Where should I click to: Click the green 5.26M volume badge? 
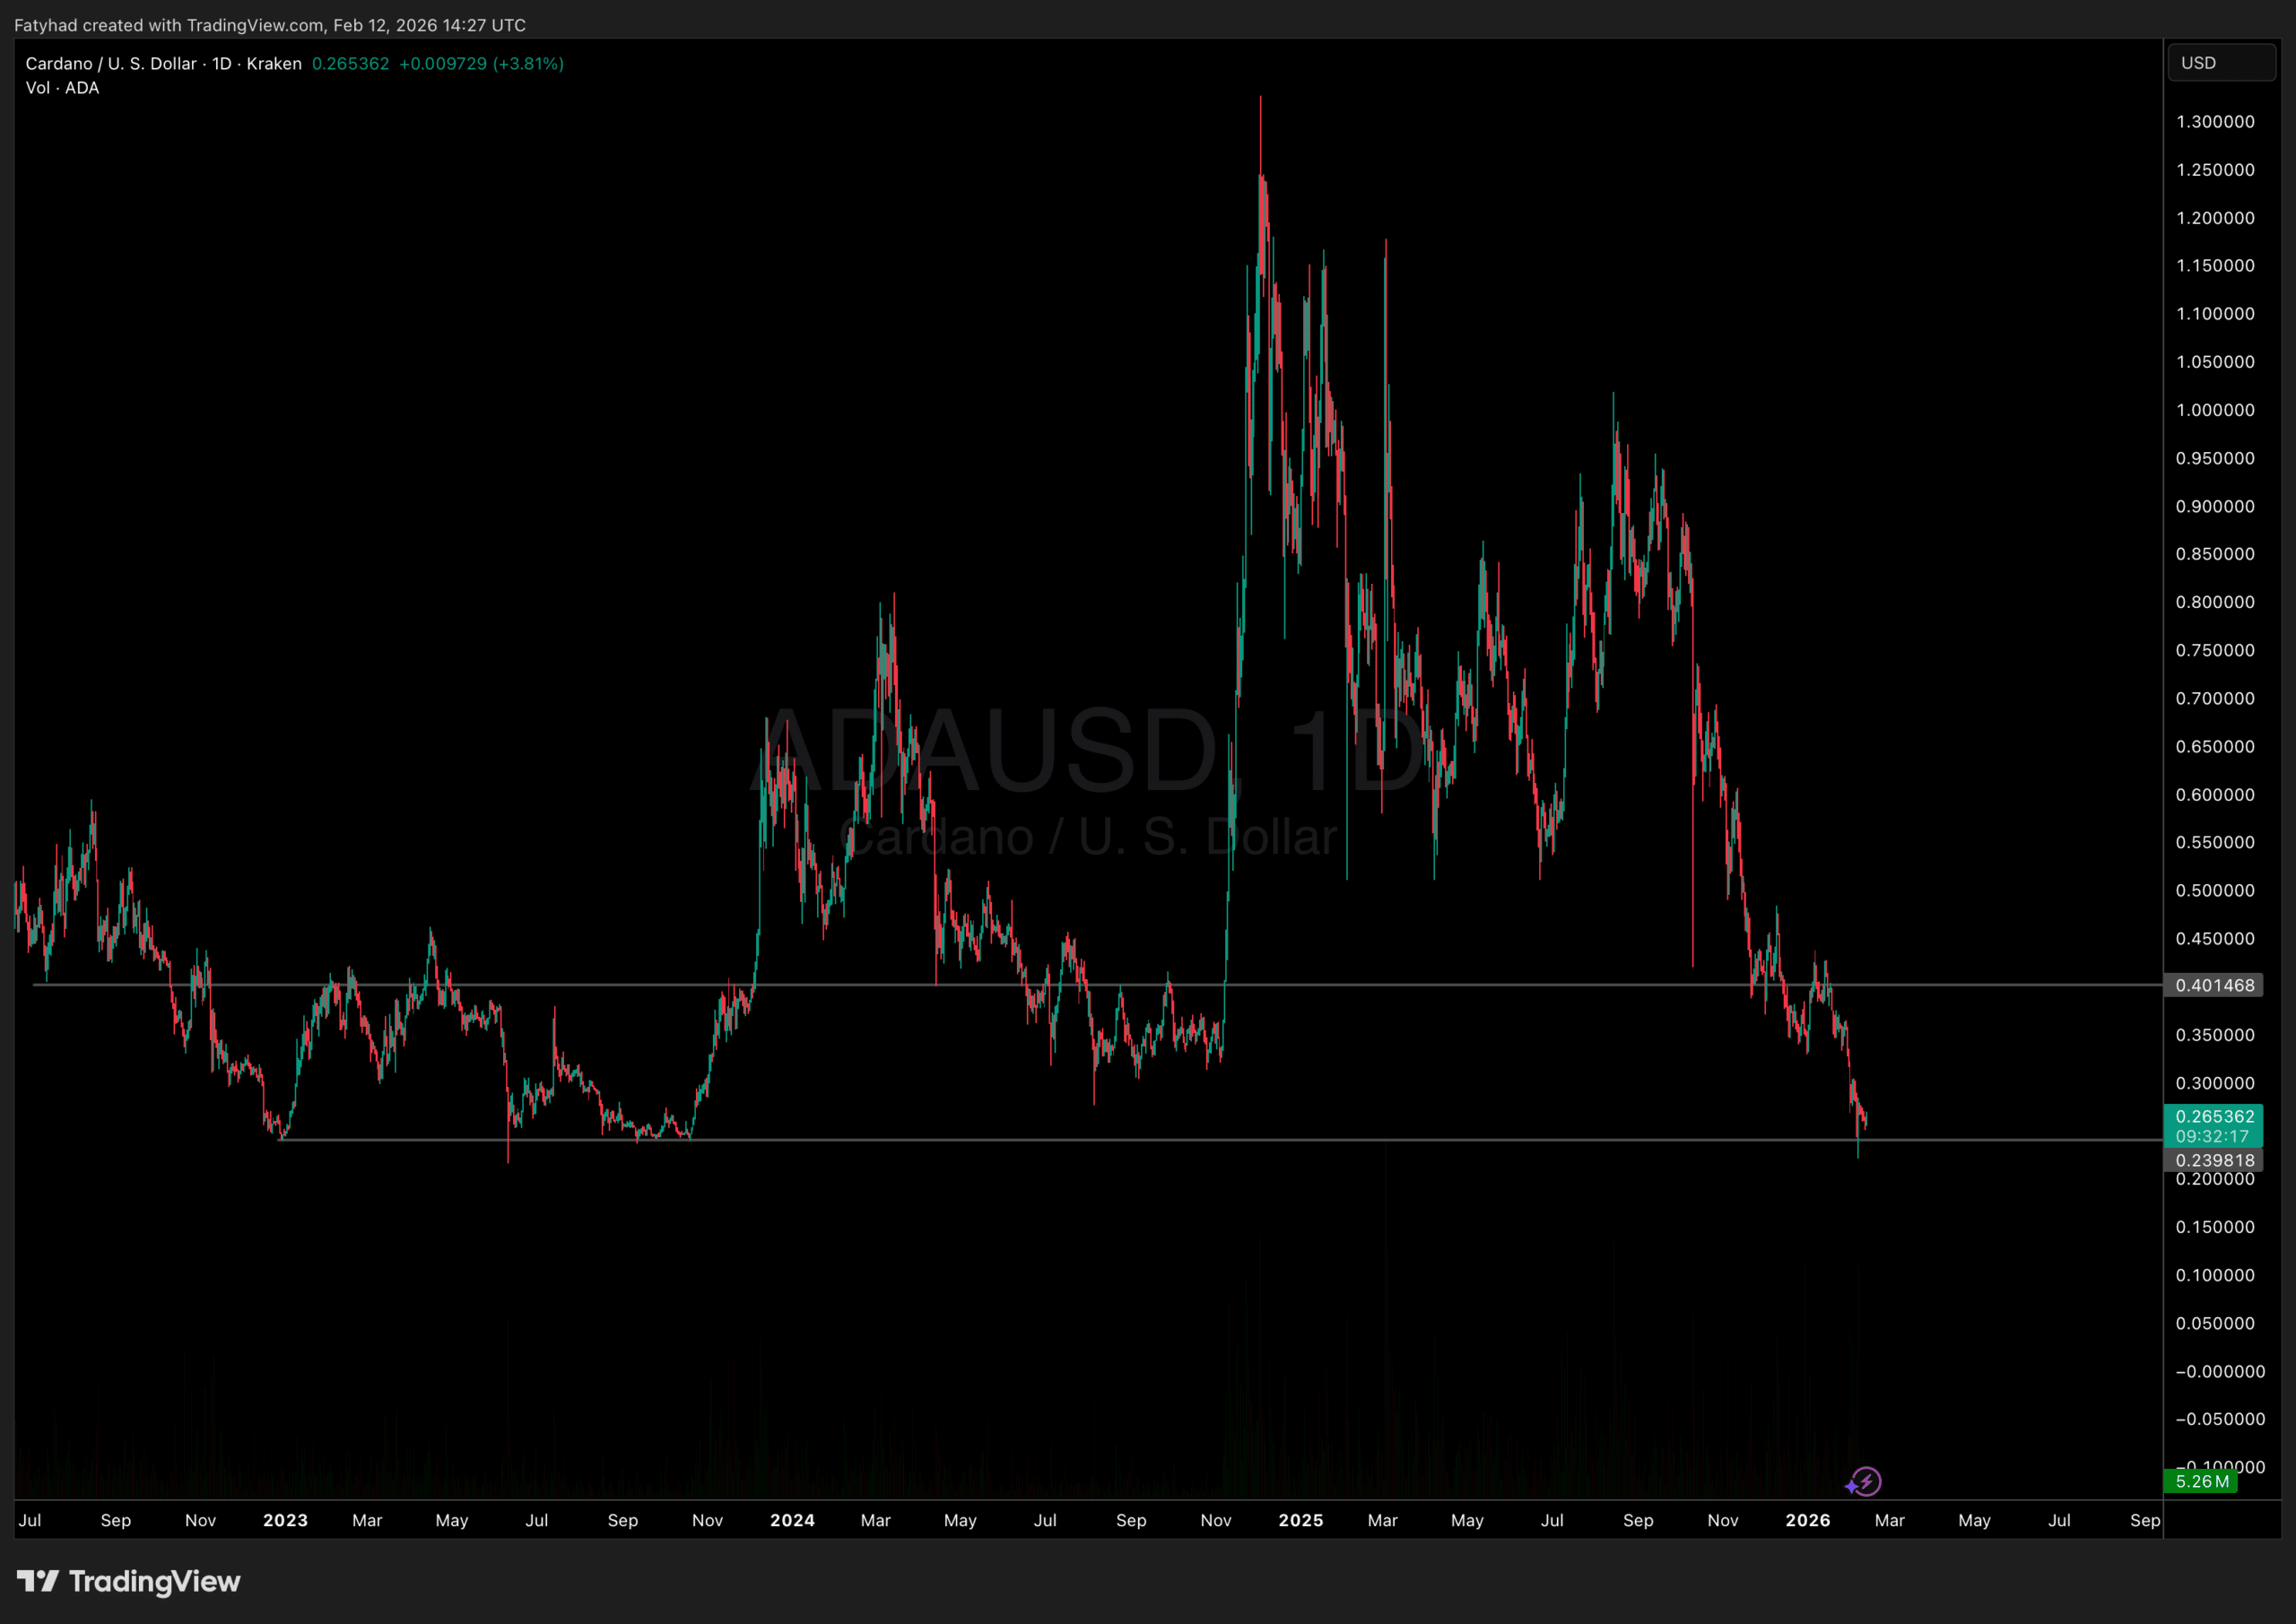(2200, 1482)
